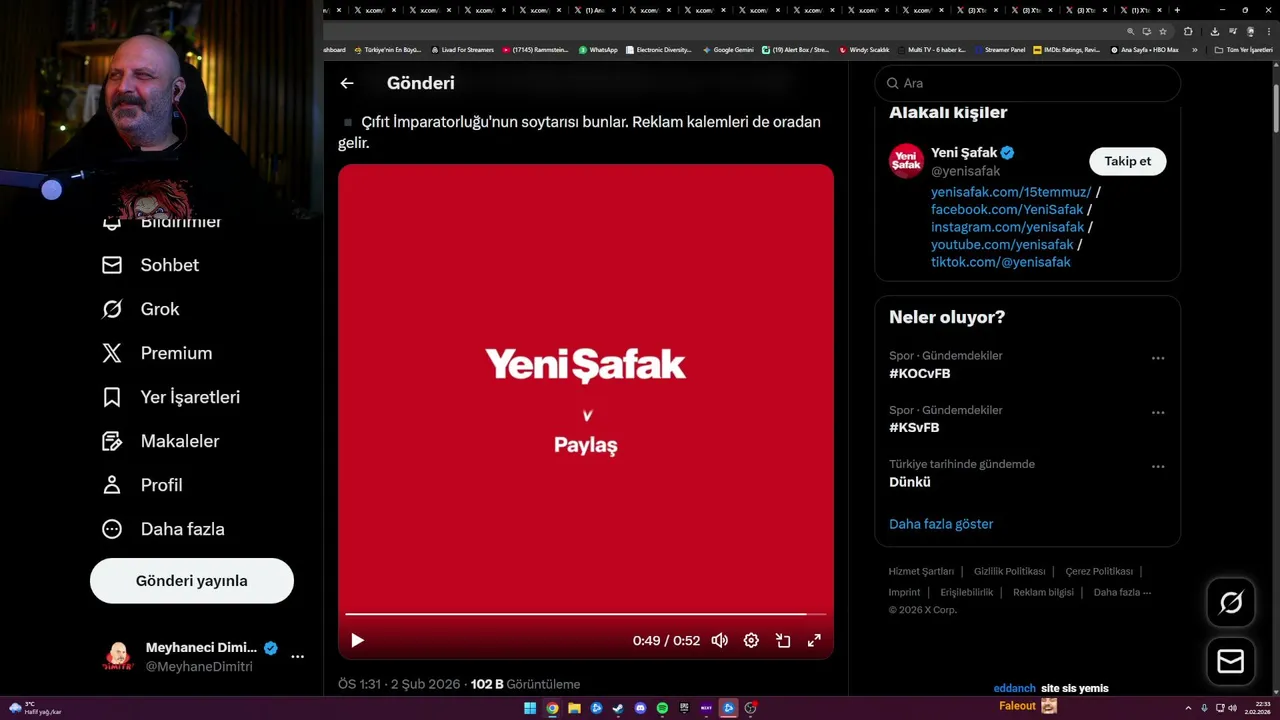This screenshot has width=1280, height=720.
Task: Toggle picture-in-picture for video
Action: 783,640
